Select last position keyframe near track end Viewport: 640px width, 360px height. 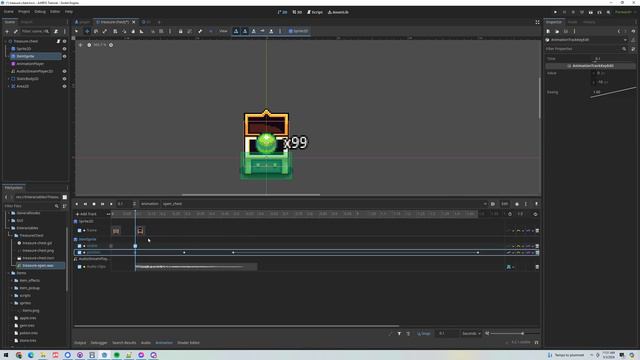[x=478, y=253]
